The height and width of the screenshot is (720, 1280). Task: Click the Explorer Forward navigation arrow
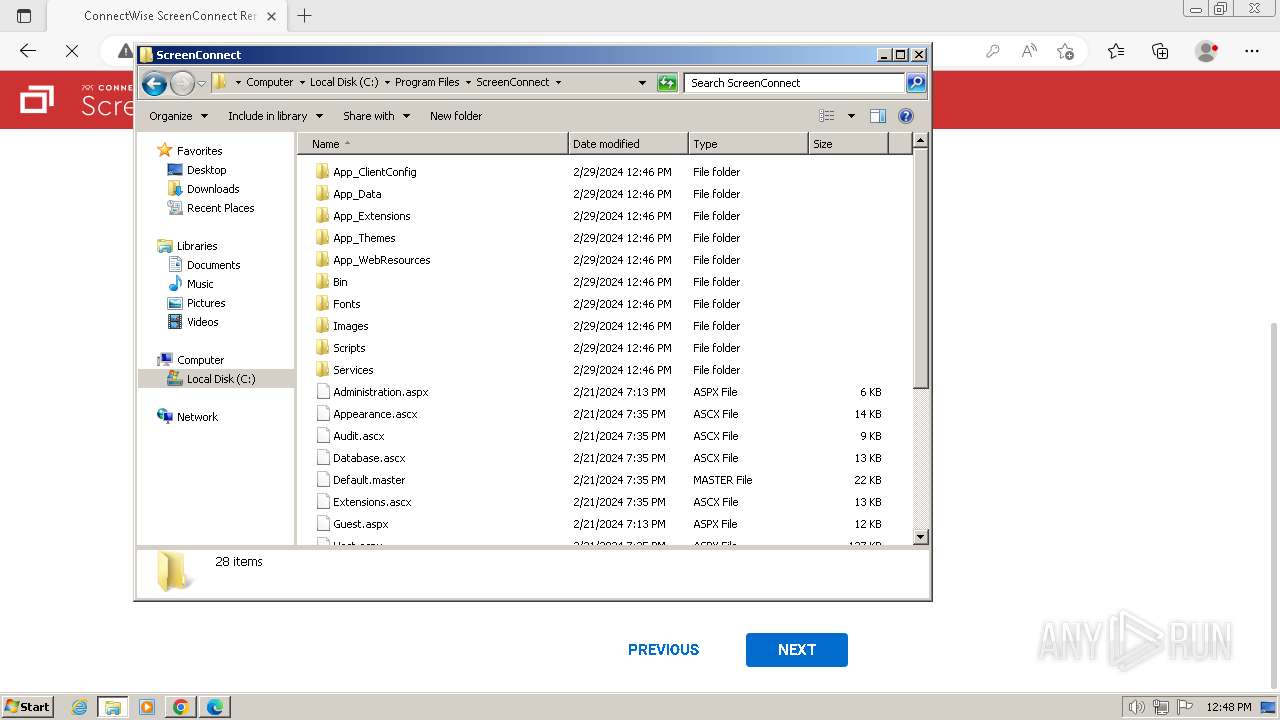pyautogui.click(x=182, y=83)
